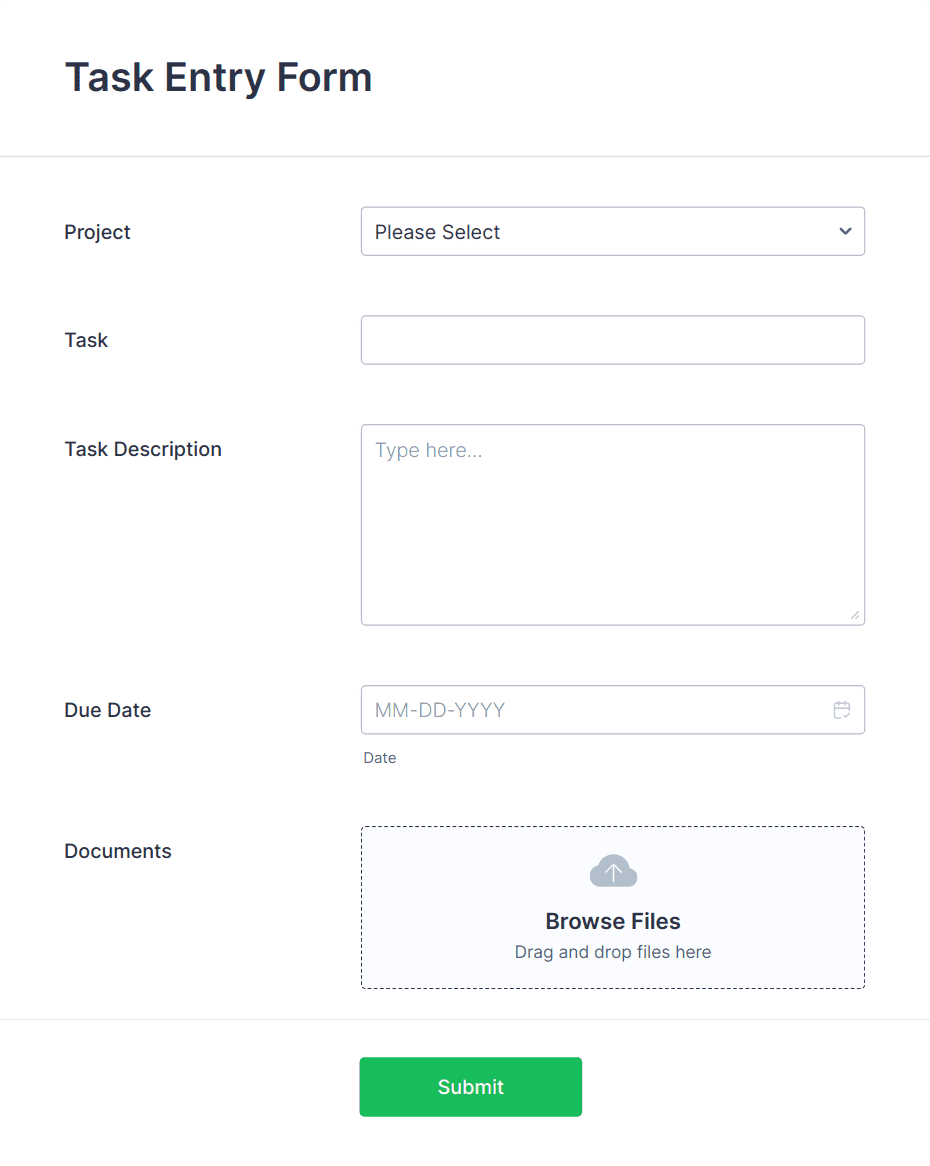Click the drag and drop files zone
930x1166 pixels.
pyautogui.click(x=612, y=952)
